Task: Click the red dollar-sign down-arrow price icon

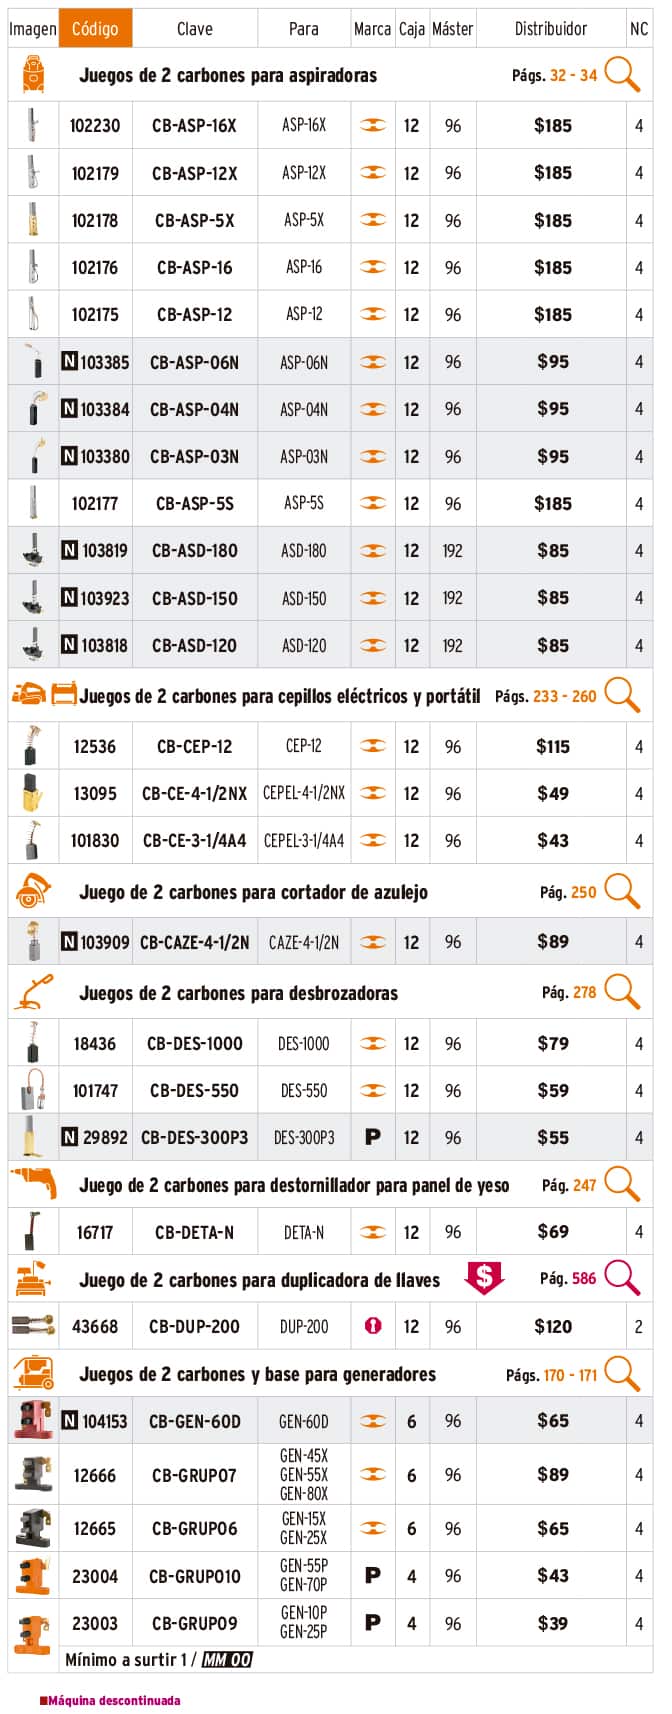Action: pos(485,1277)
